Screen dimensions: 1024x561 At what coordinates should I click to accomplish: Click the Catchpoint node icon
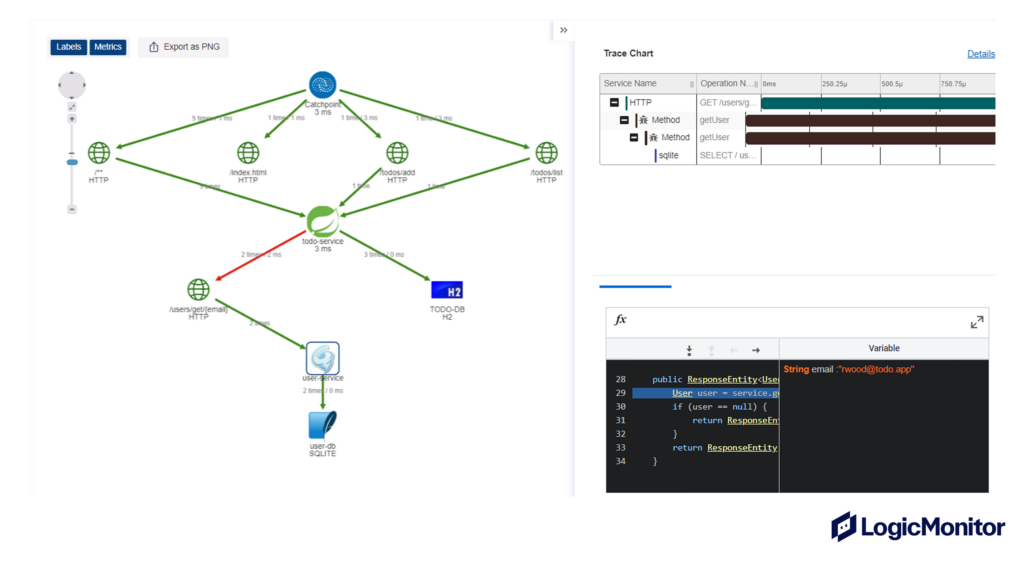[322, 85]
